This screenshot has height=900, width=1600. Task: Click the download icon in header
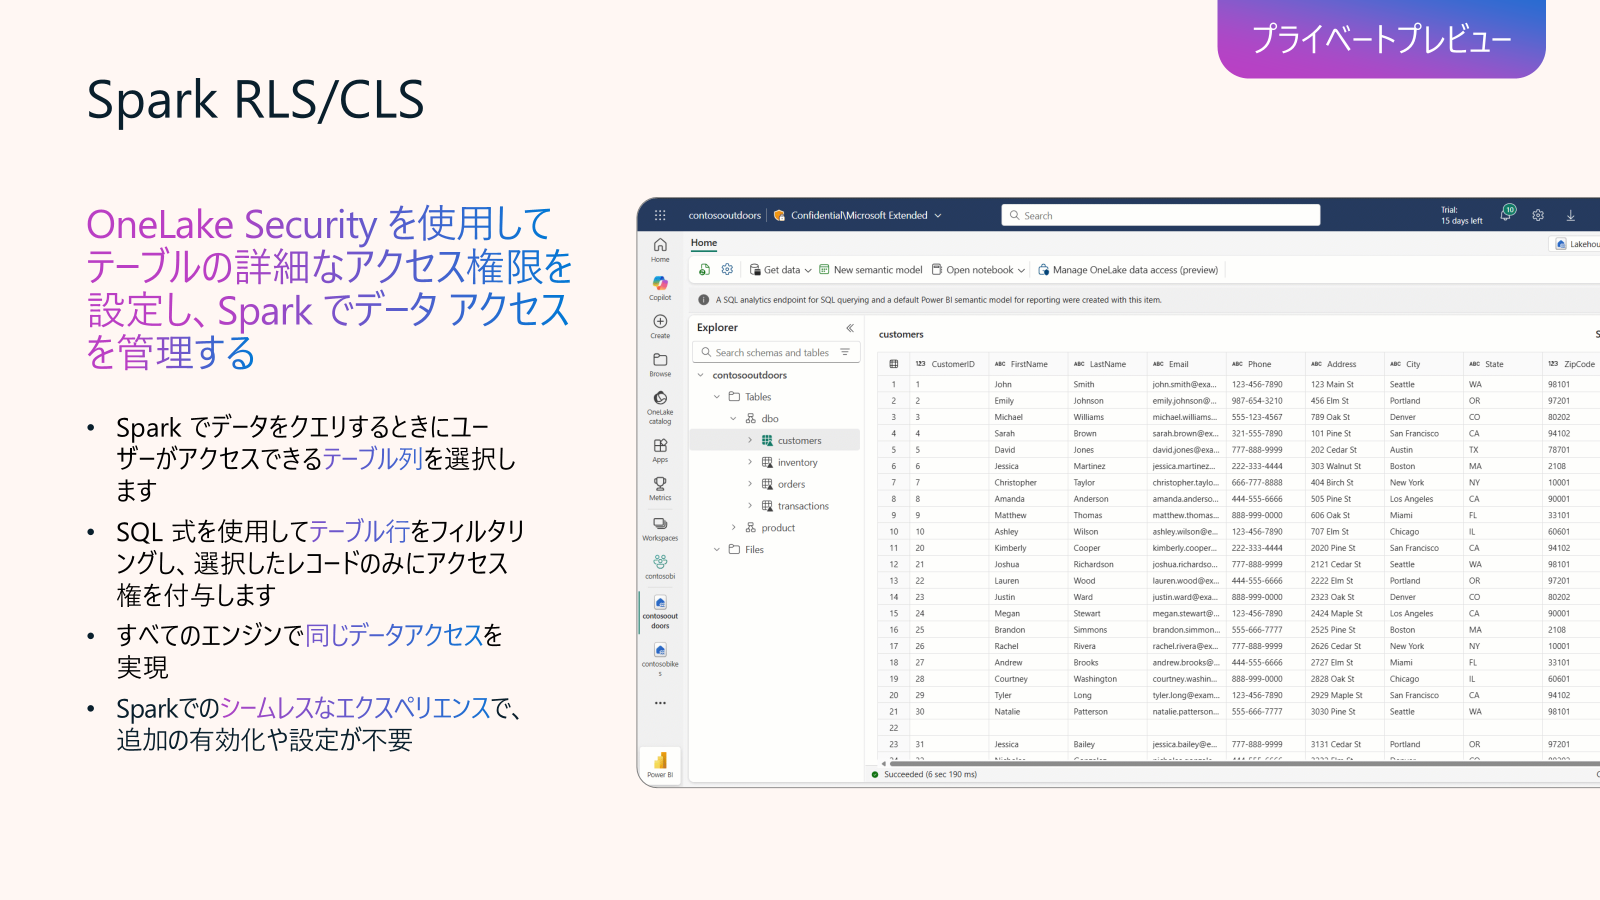coord(1570,215)
